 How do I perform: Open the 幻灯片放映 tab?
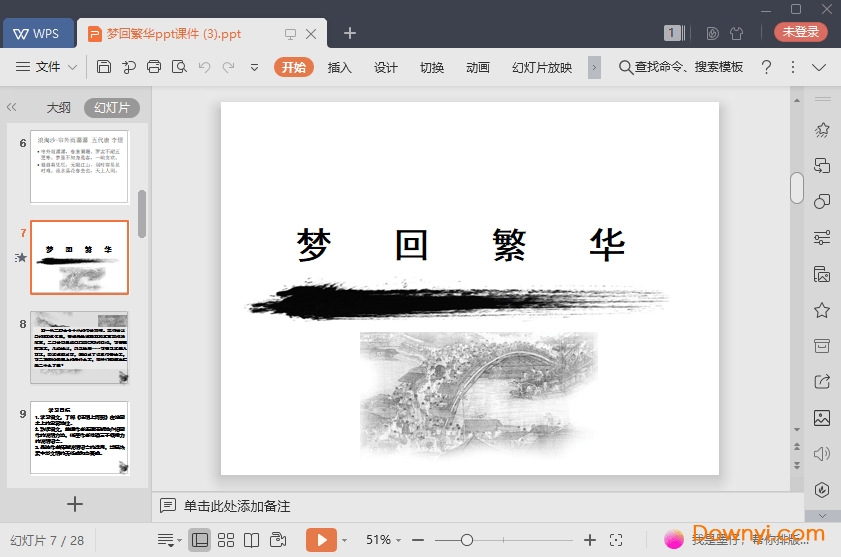[542, 67]
